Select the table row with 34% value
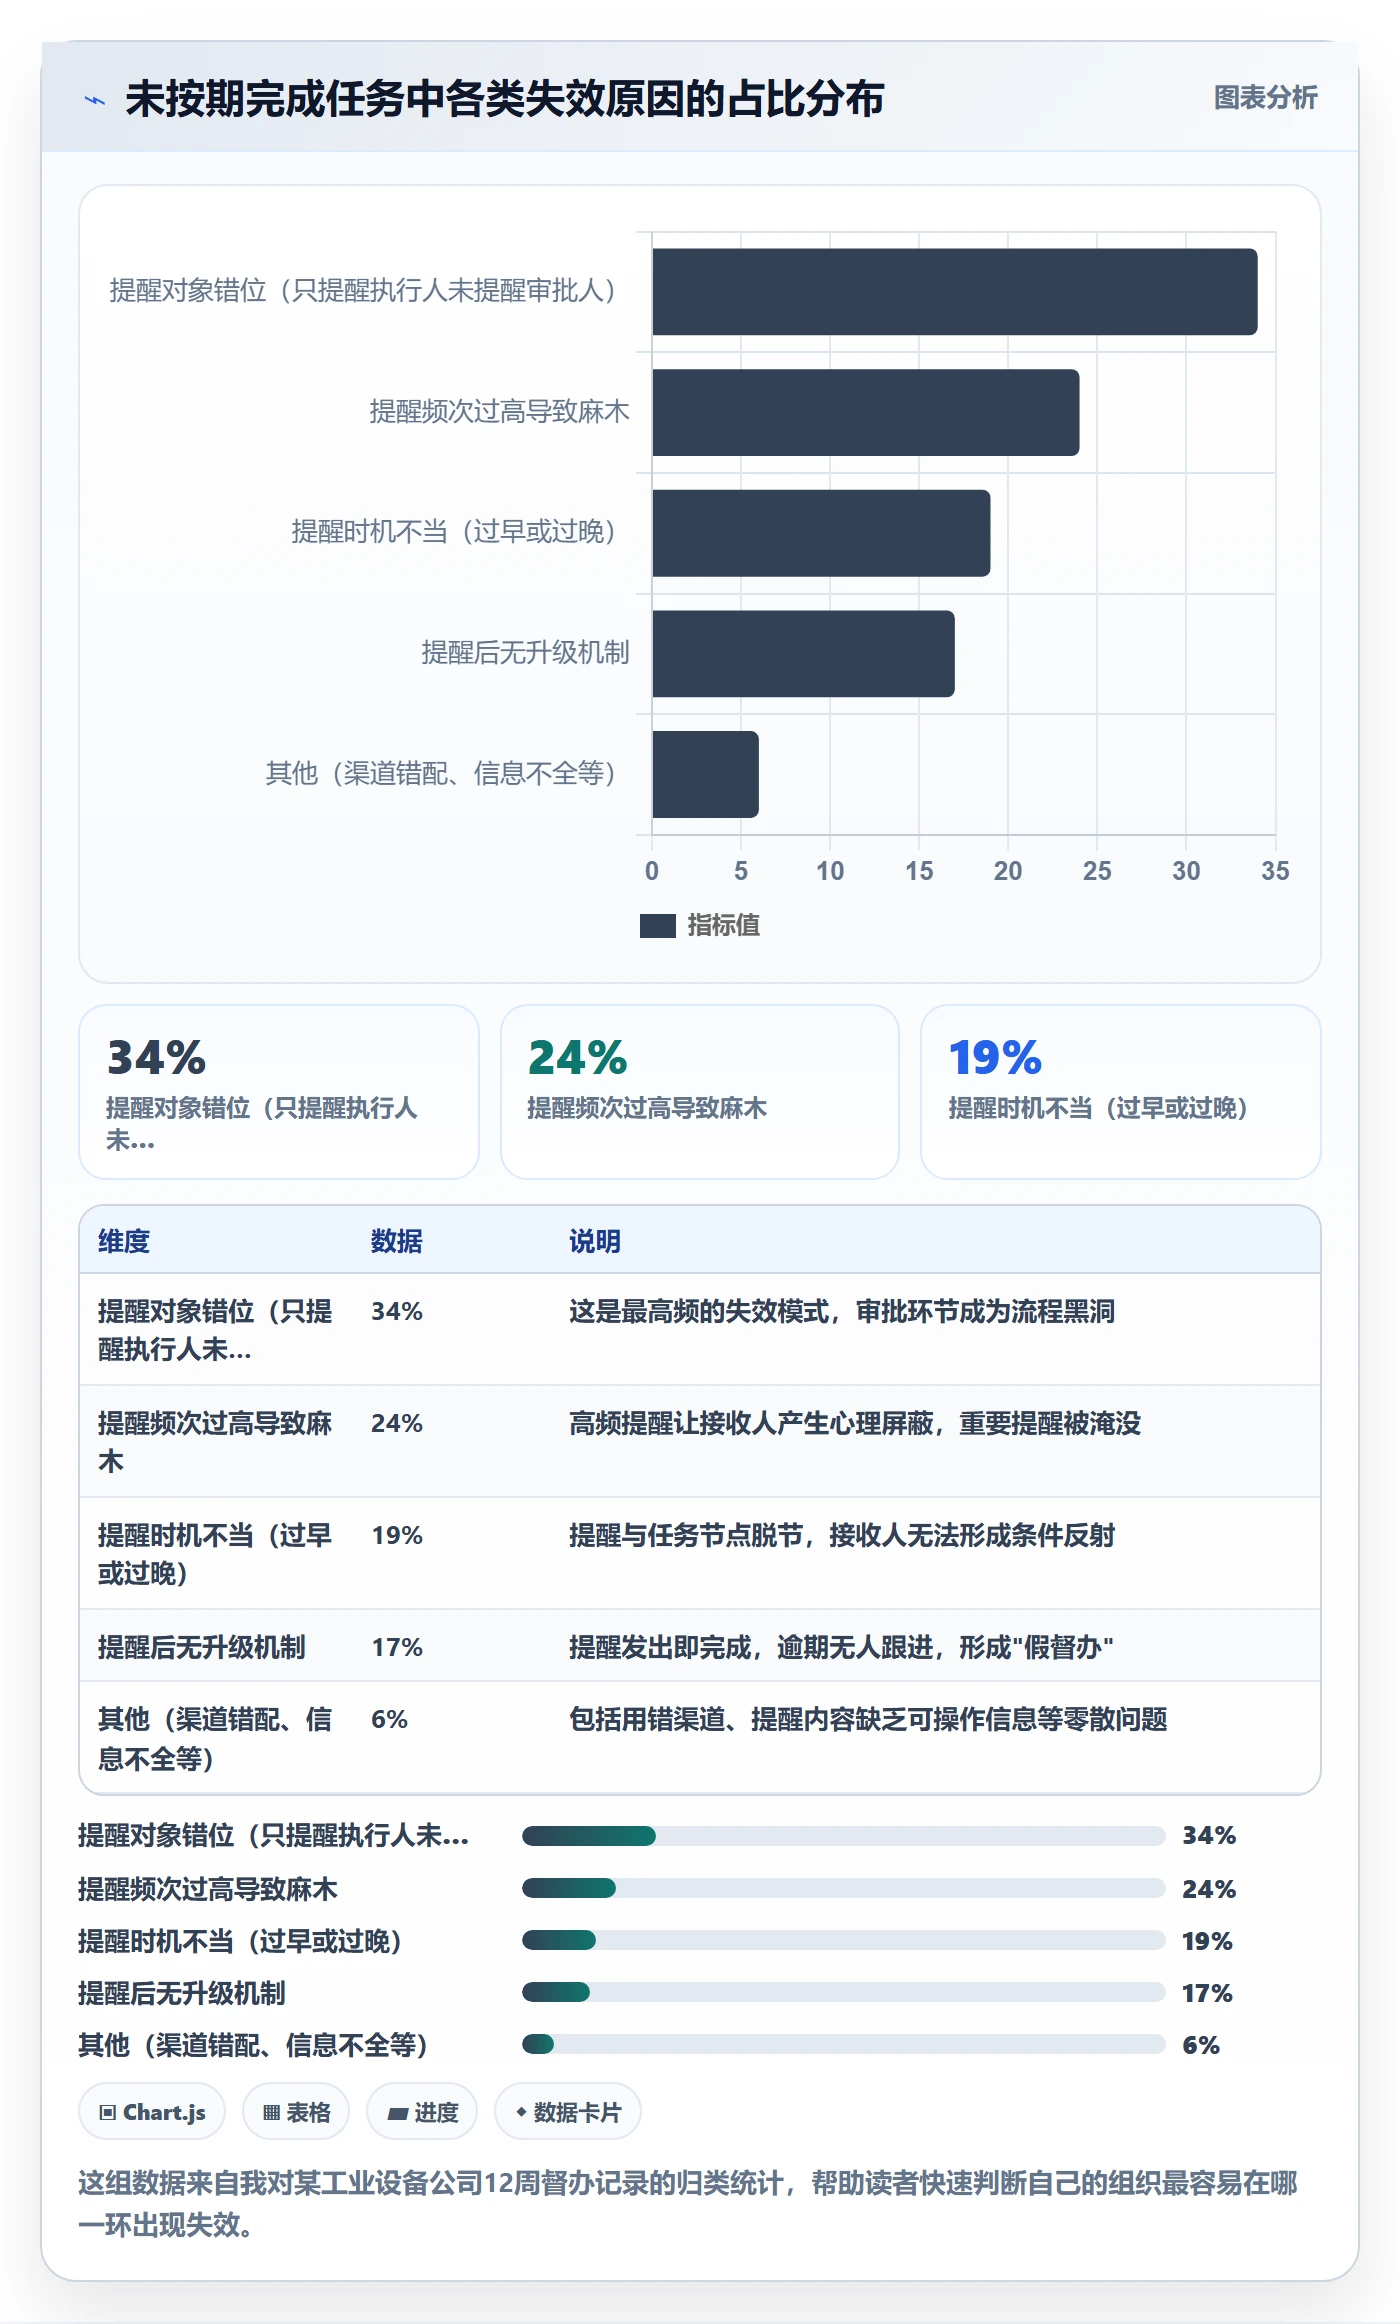Image resolution: width=1400 pixels, height=2324 pixels. pyautogui.click(x=700, y=1330)
